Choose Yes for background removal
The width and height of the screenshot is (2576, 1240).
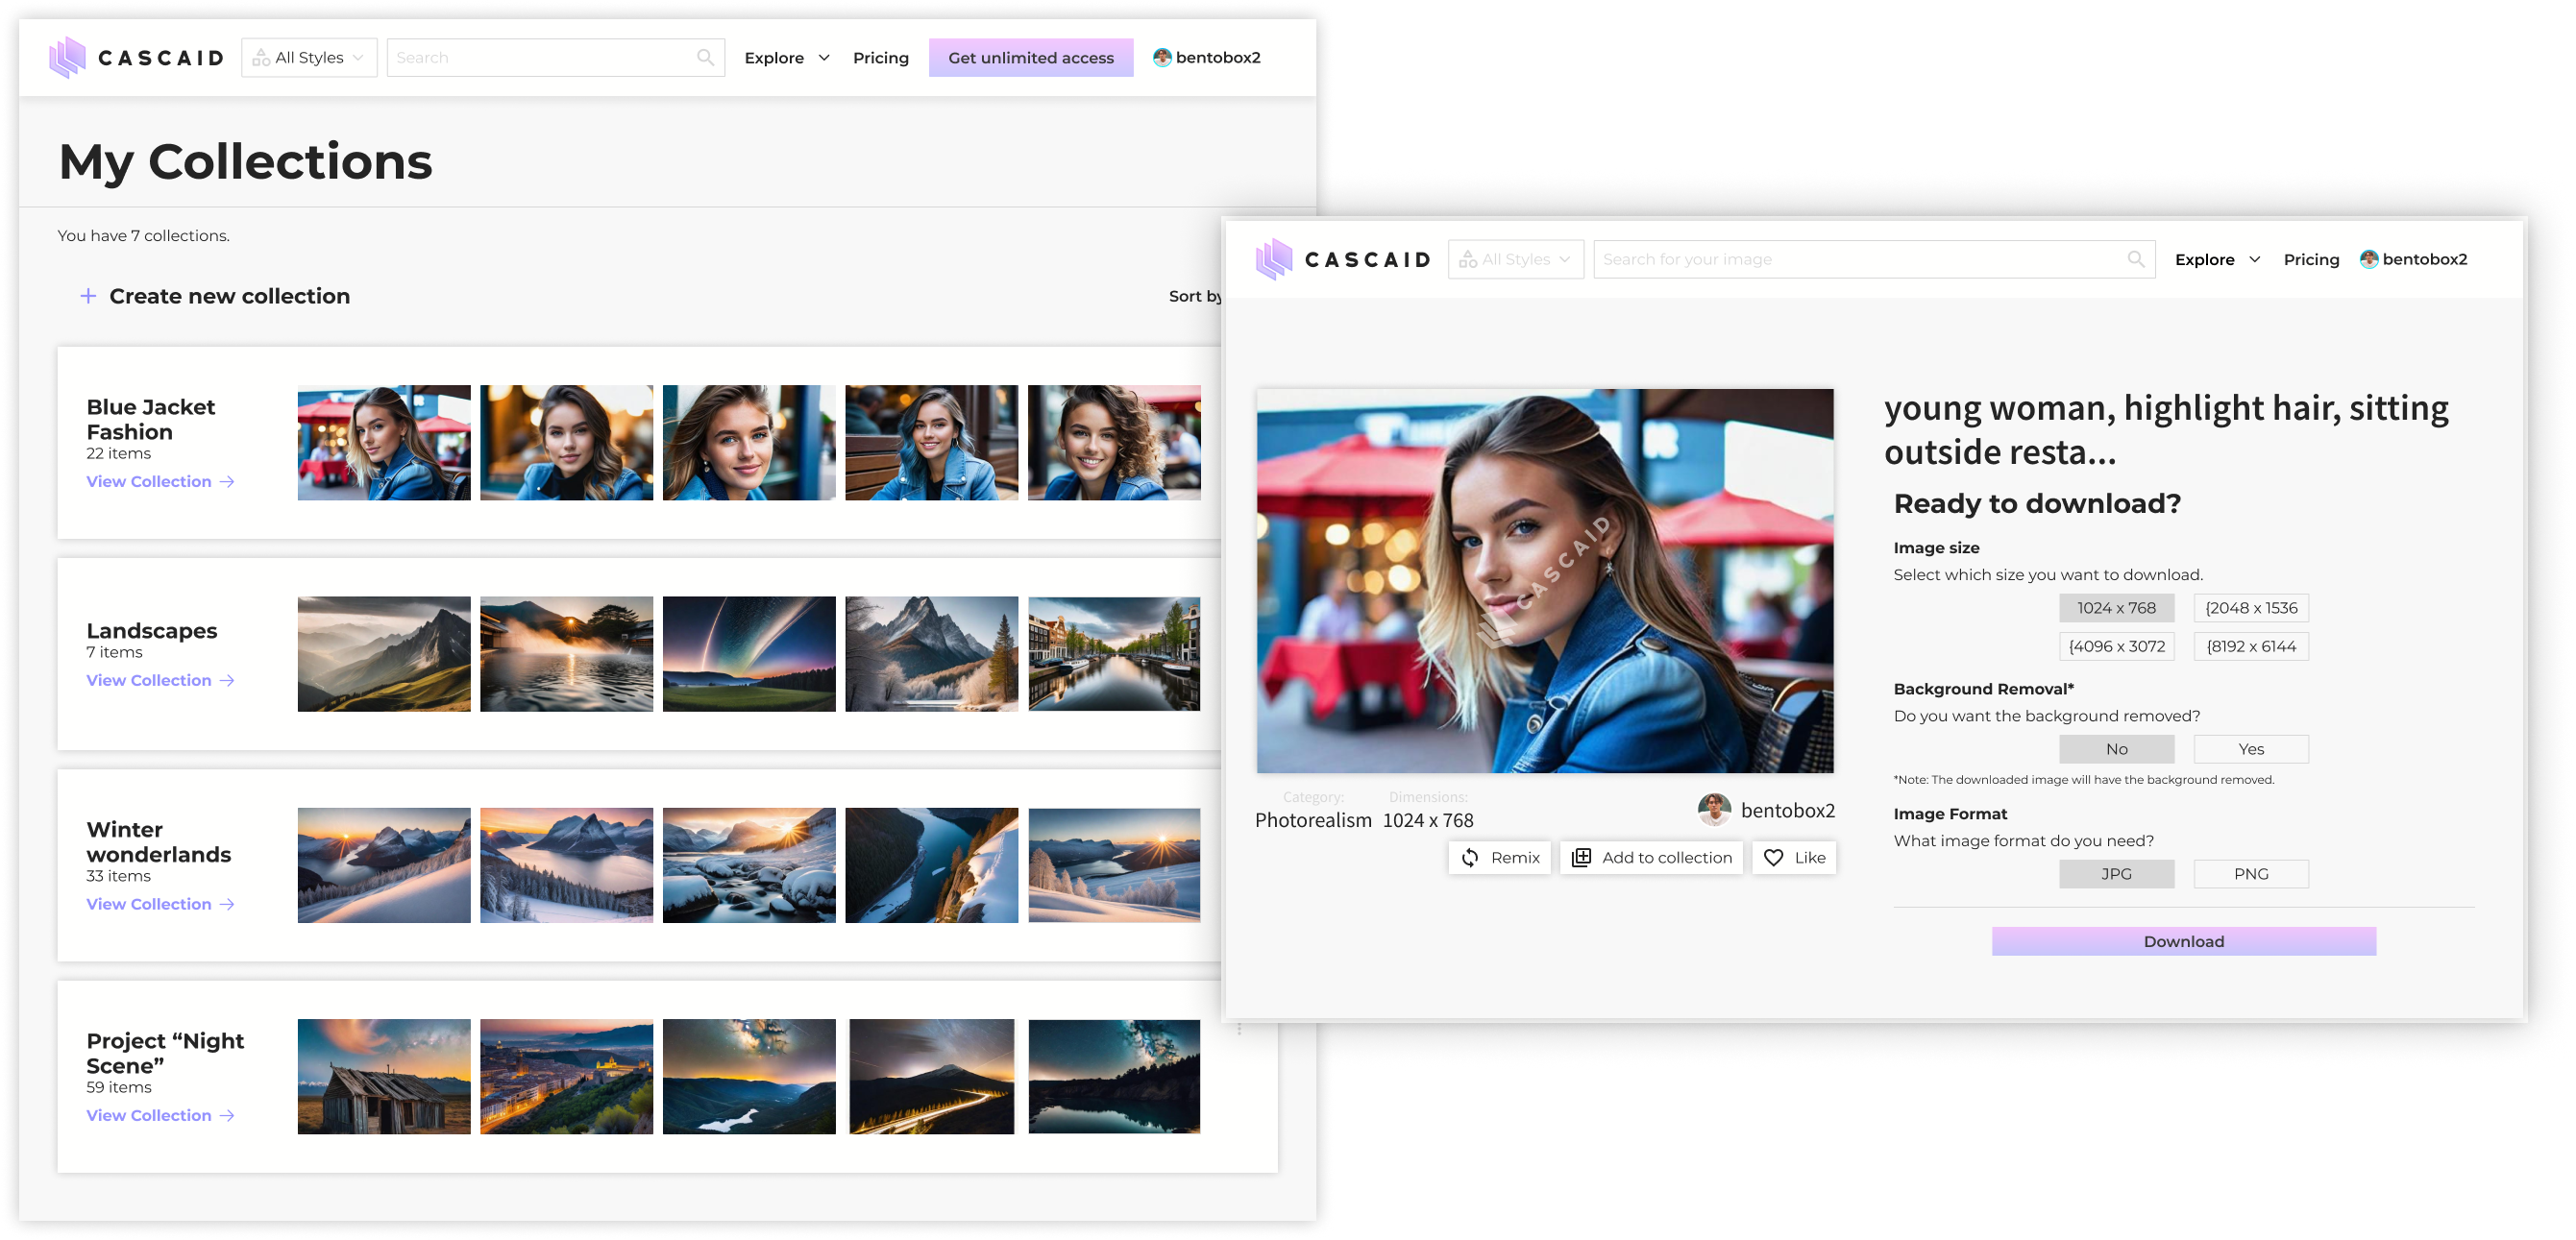point(2250,749)
